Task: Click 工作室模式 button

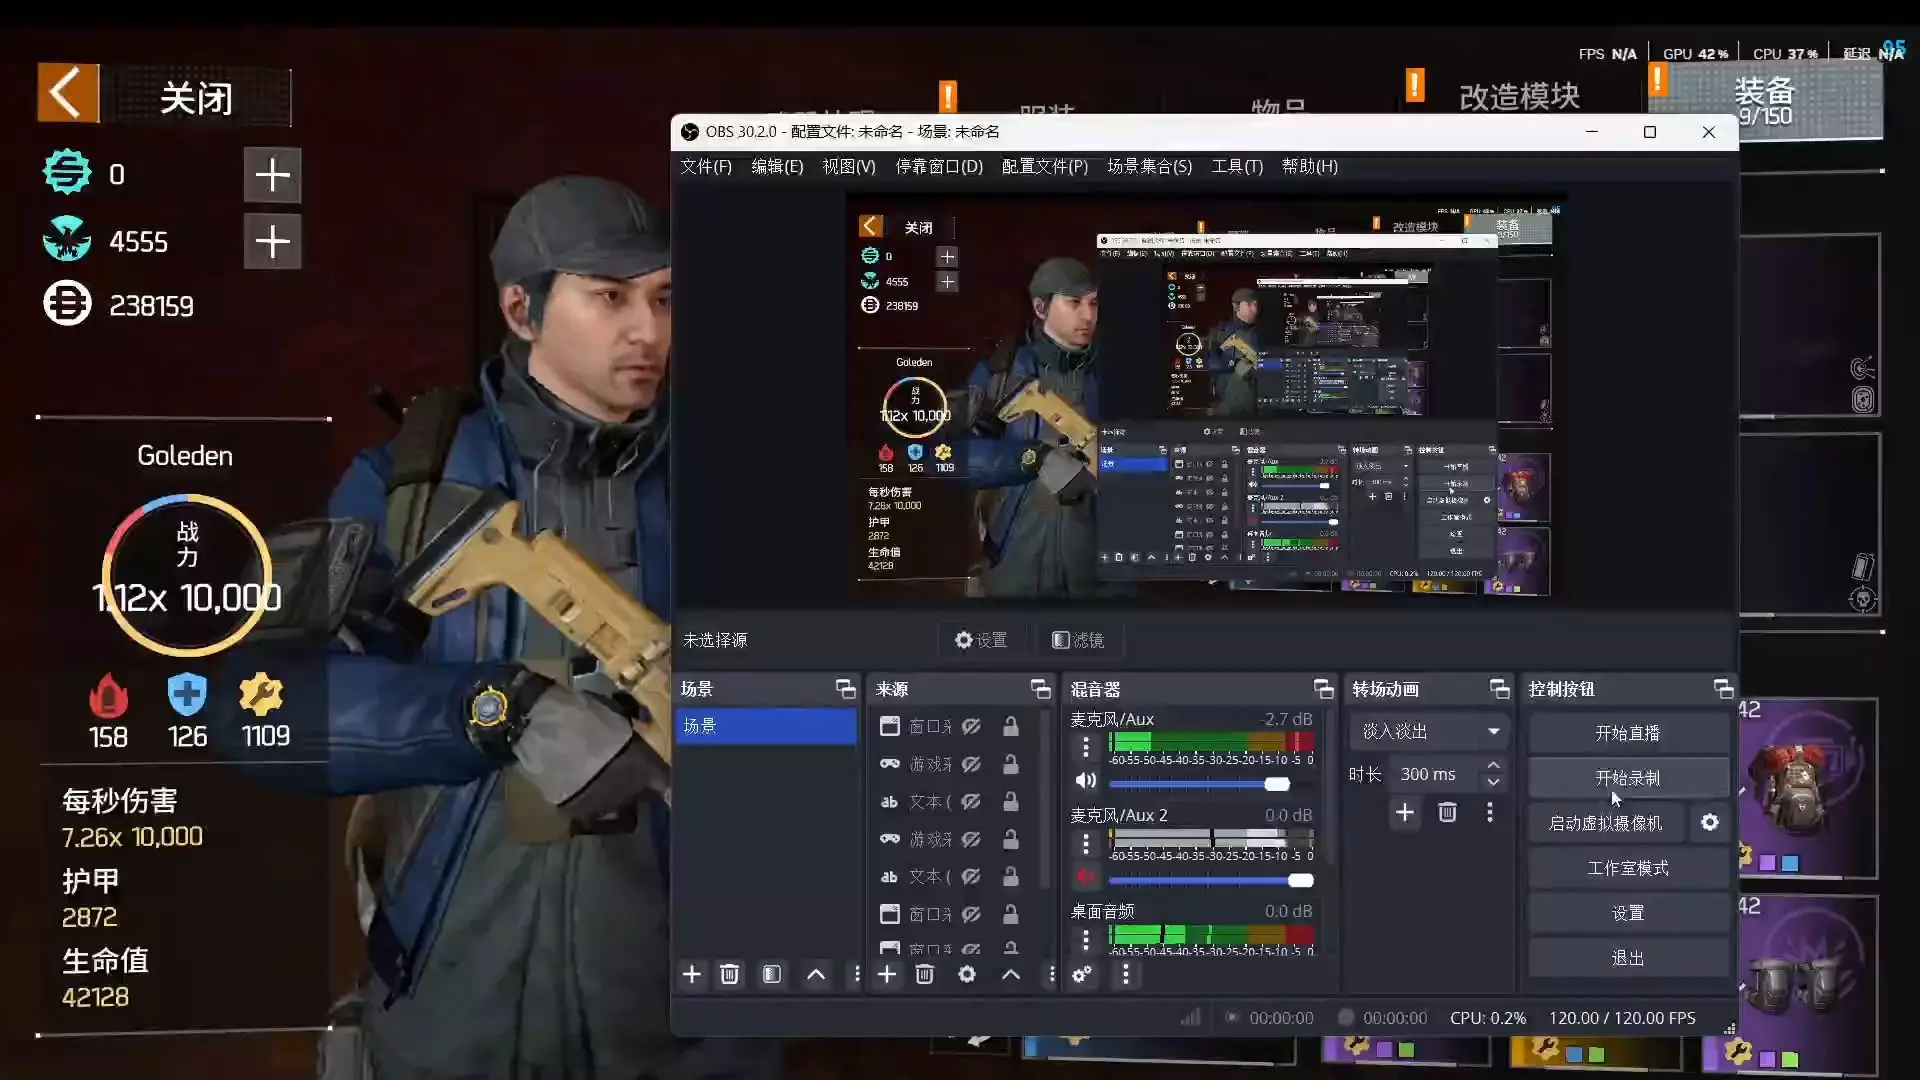Action: 1627,868
